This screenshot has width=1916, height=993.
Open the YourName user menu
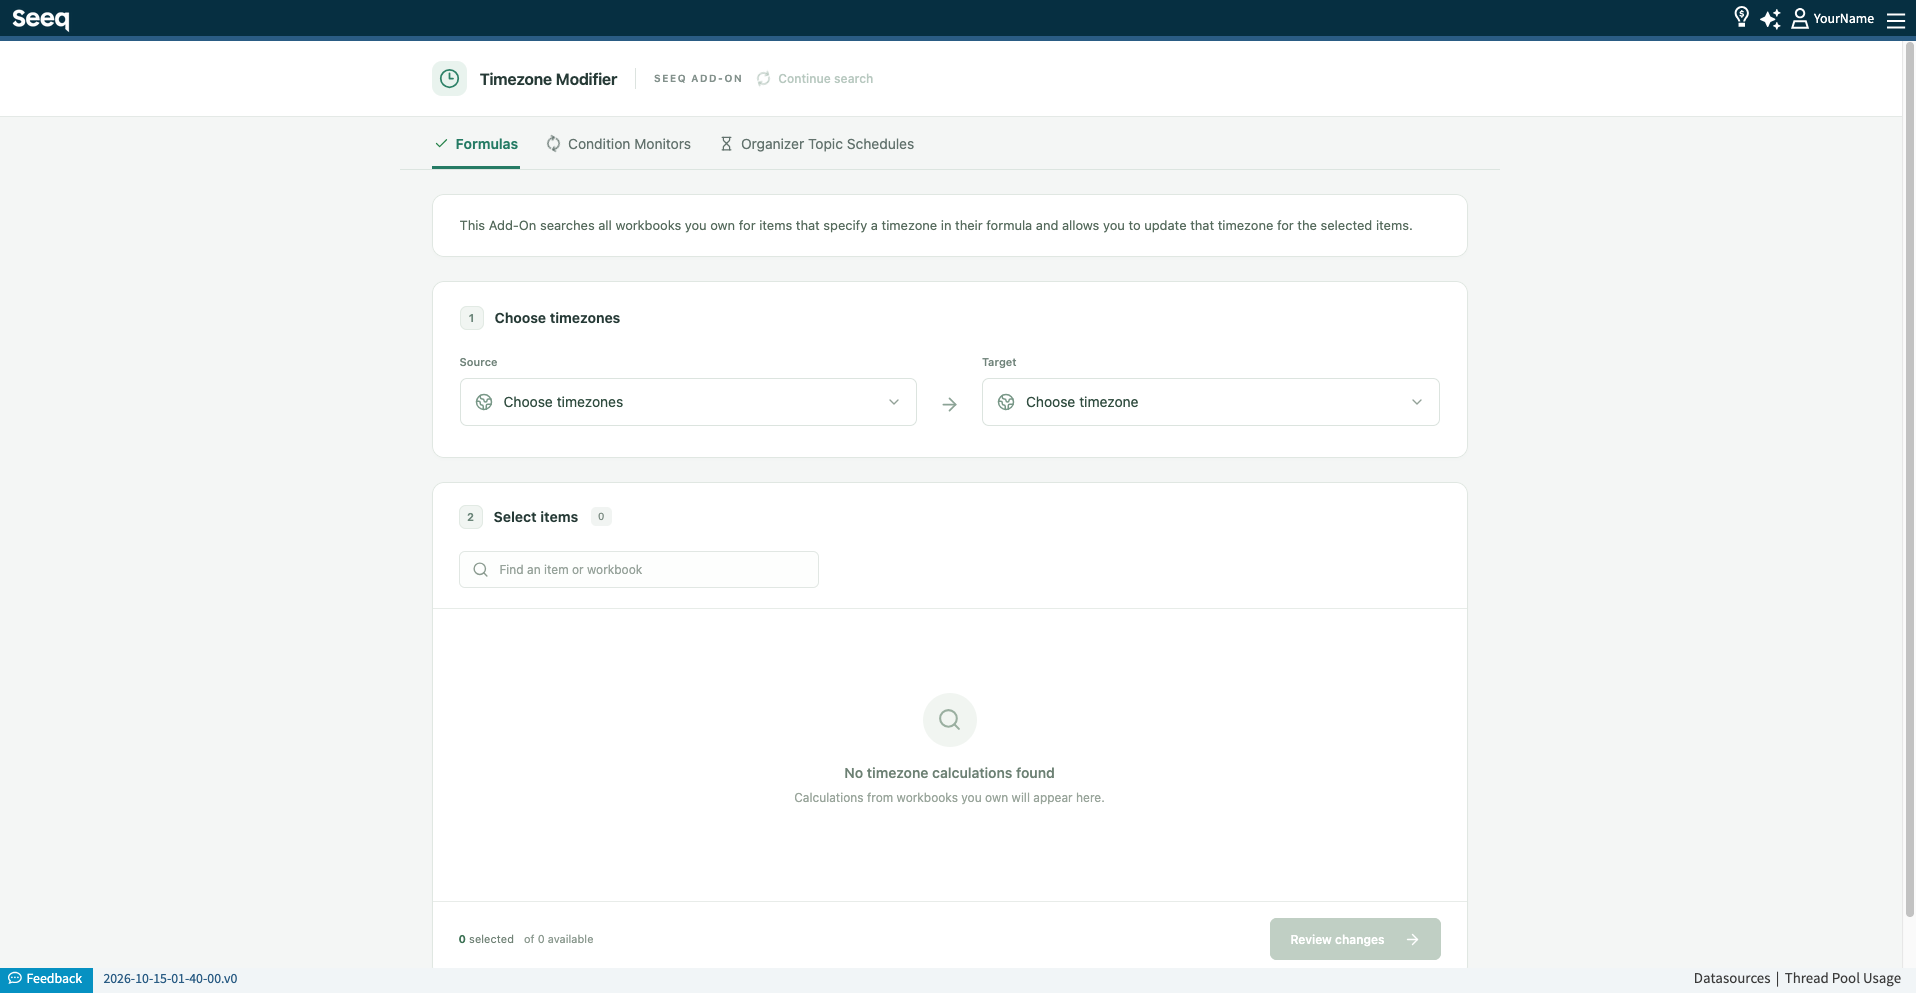[1832, 19]
